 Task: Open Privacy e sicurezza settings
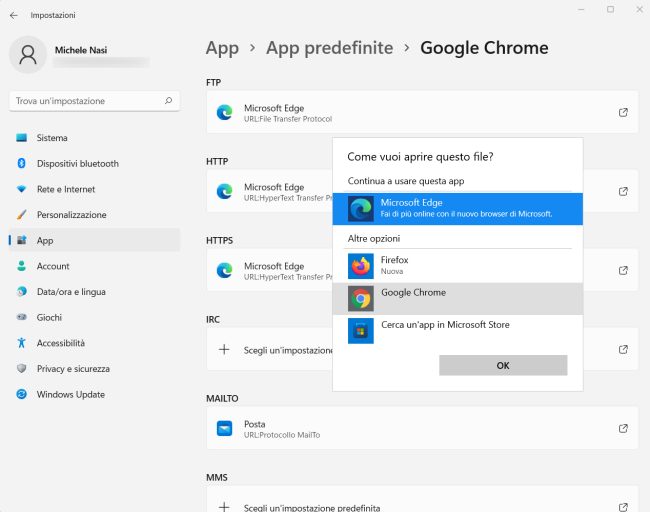click(95, 369)
